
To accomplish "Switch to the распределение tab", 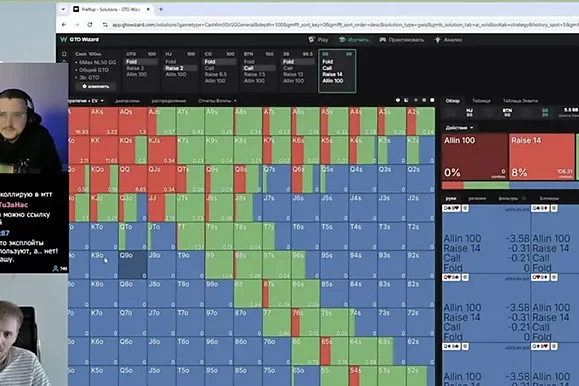I will point(169,100).
